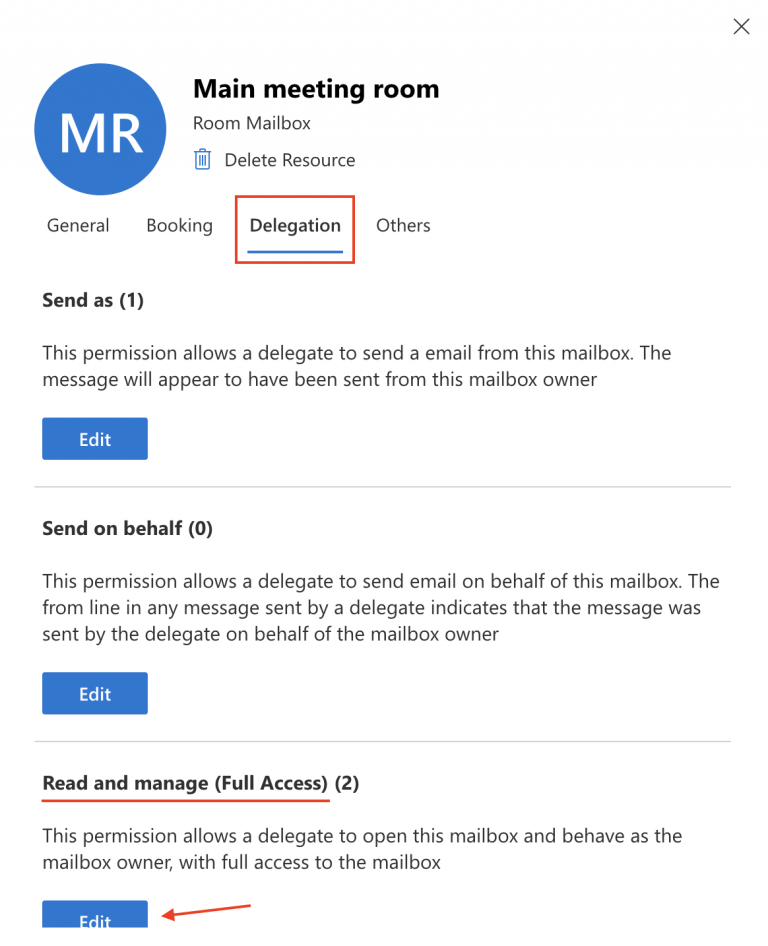
Task: Open the Booking tab
Action: click(180, 226)
